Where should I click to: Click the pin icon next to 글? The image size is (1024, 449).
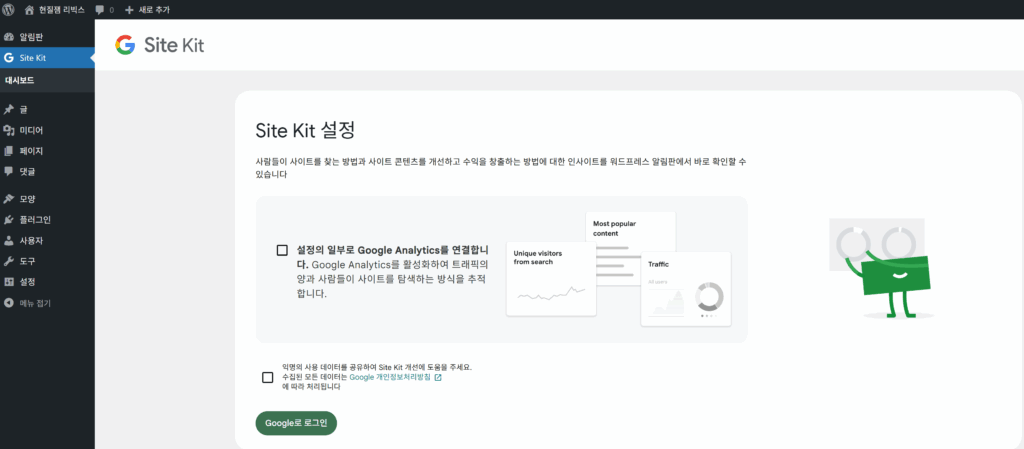9,110
